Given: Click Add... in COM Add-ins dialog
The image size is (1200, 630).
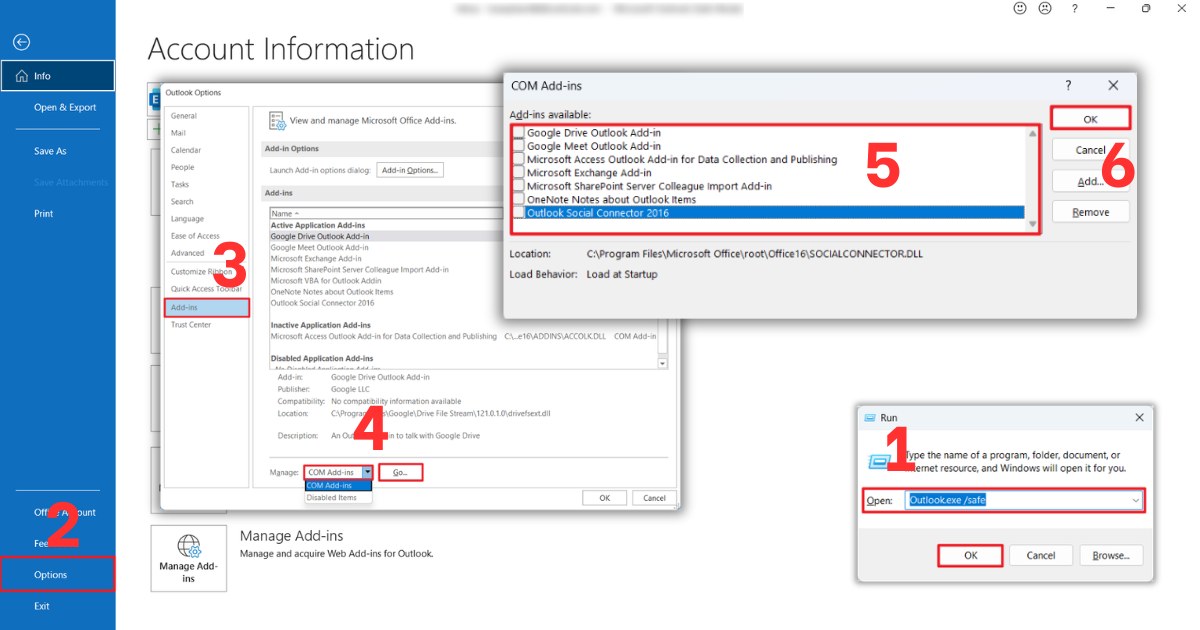Looking at the screenshot, I should pos(1091,181).
